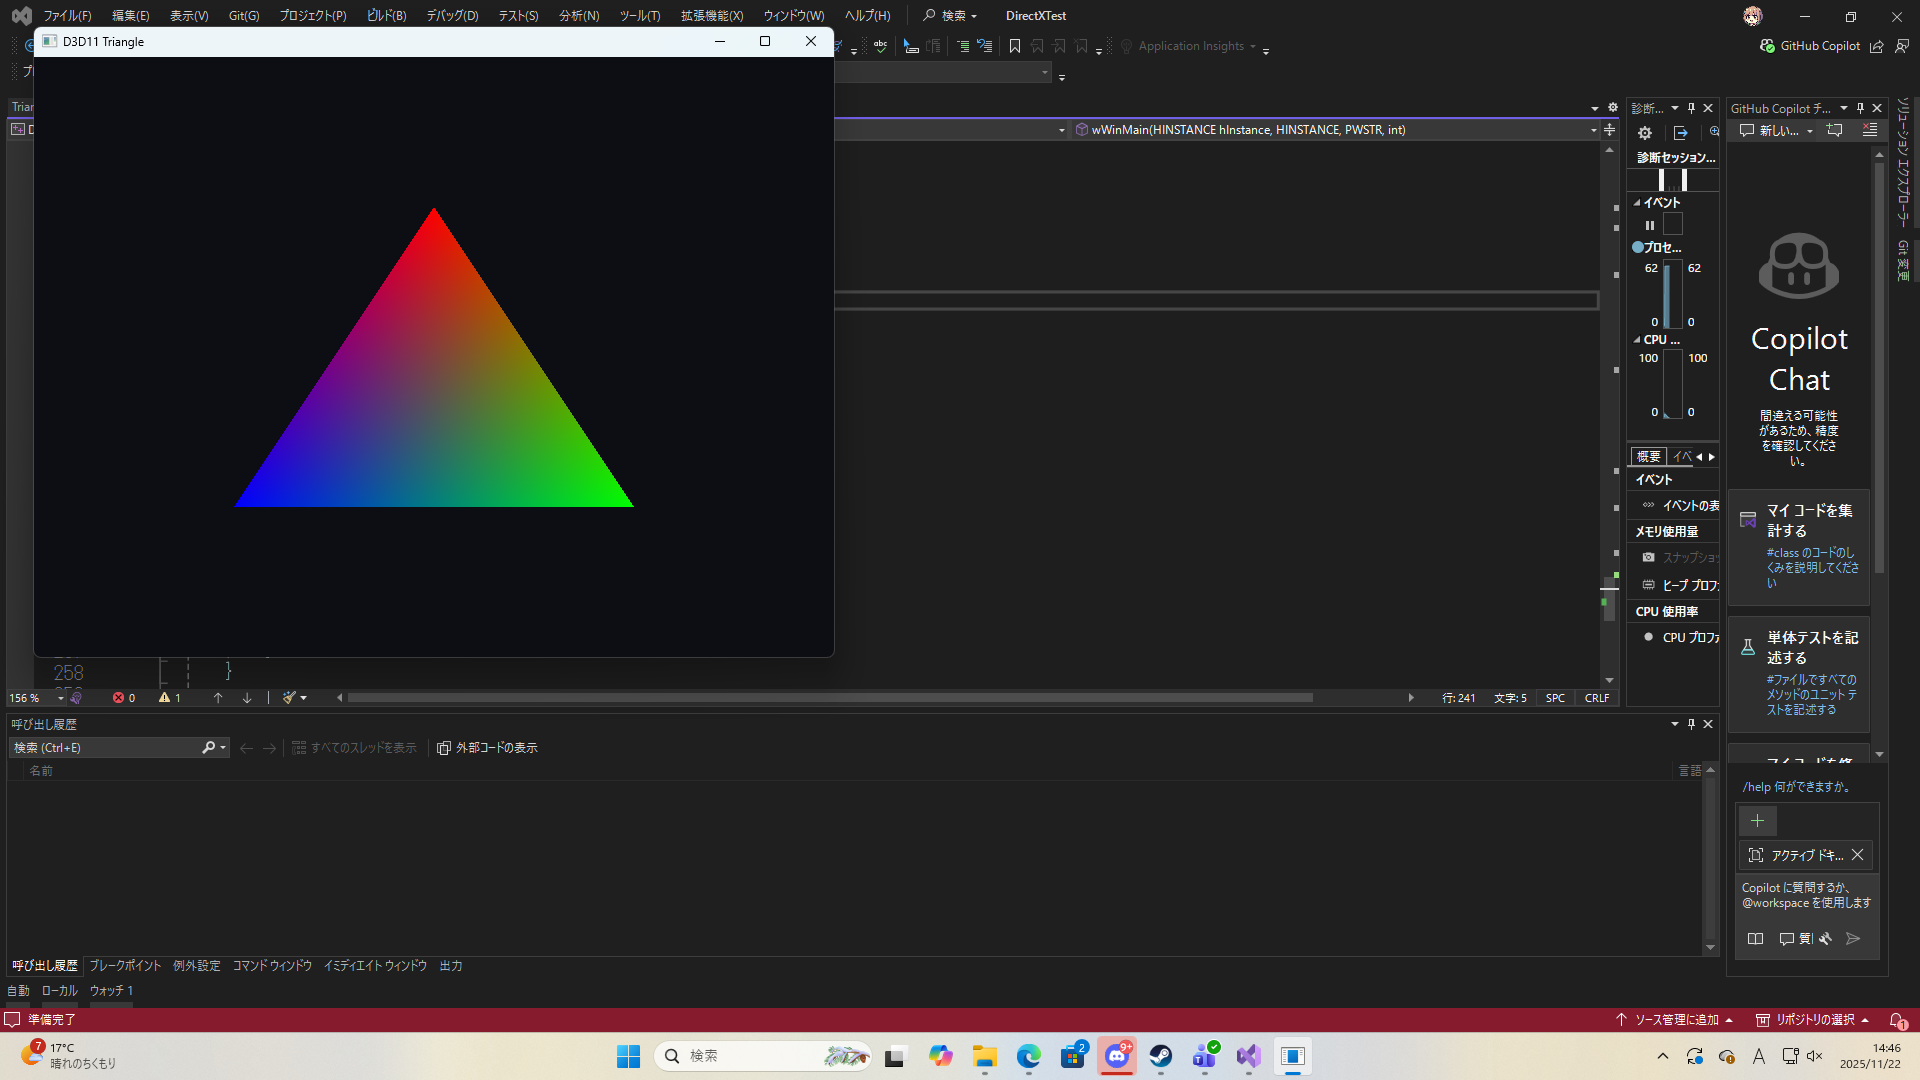Expand the wWinMain function dropdown

coord(1593,130)
